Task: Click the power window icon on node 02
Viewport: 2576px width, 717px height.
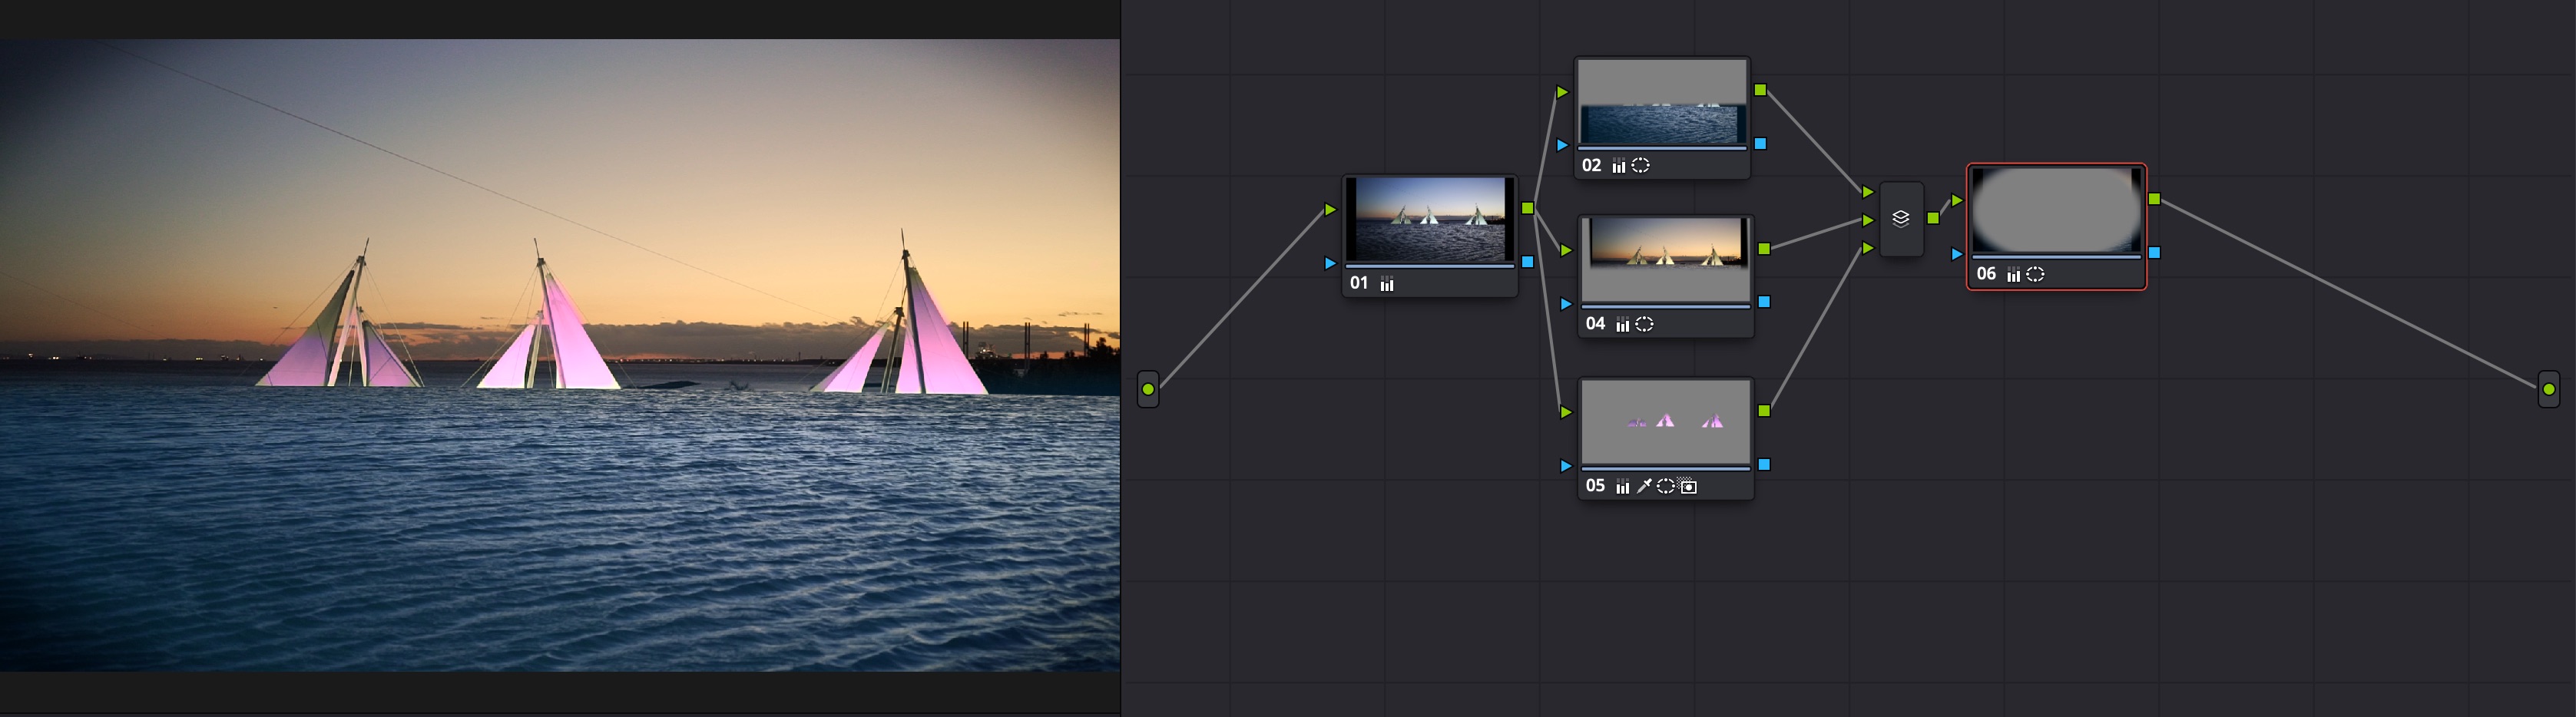Action: click(x=1640, y=166)
